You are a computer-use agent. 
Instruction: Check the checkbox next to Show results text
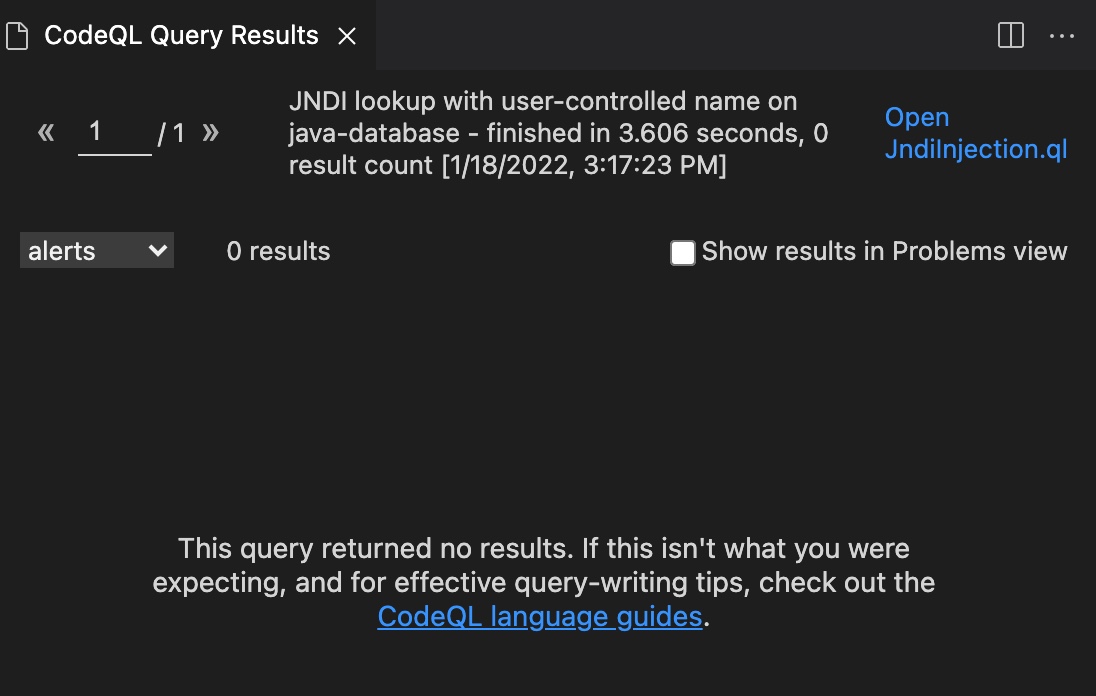tap(682, 253)
